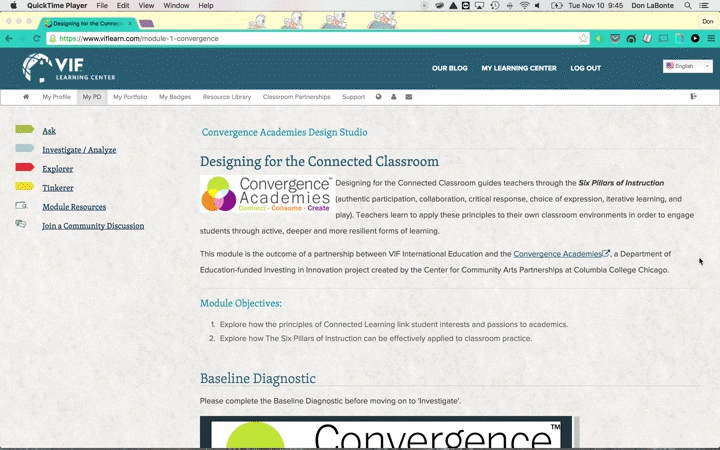The width and height of the screenshot is (720, 450).
Task: Open the My Portfolio tab
Action: pos(130,97)
